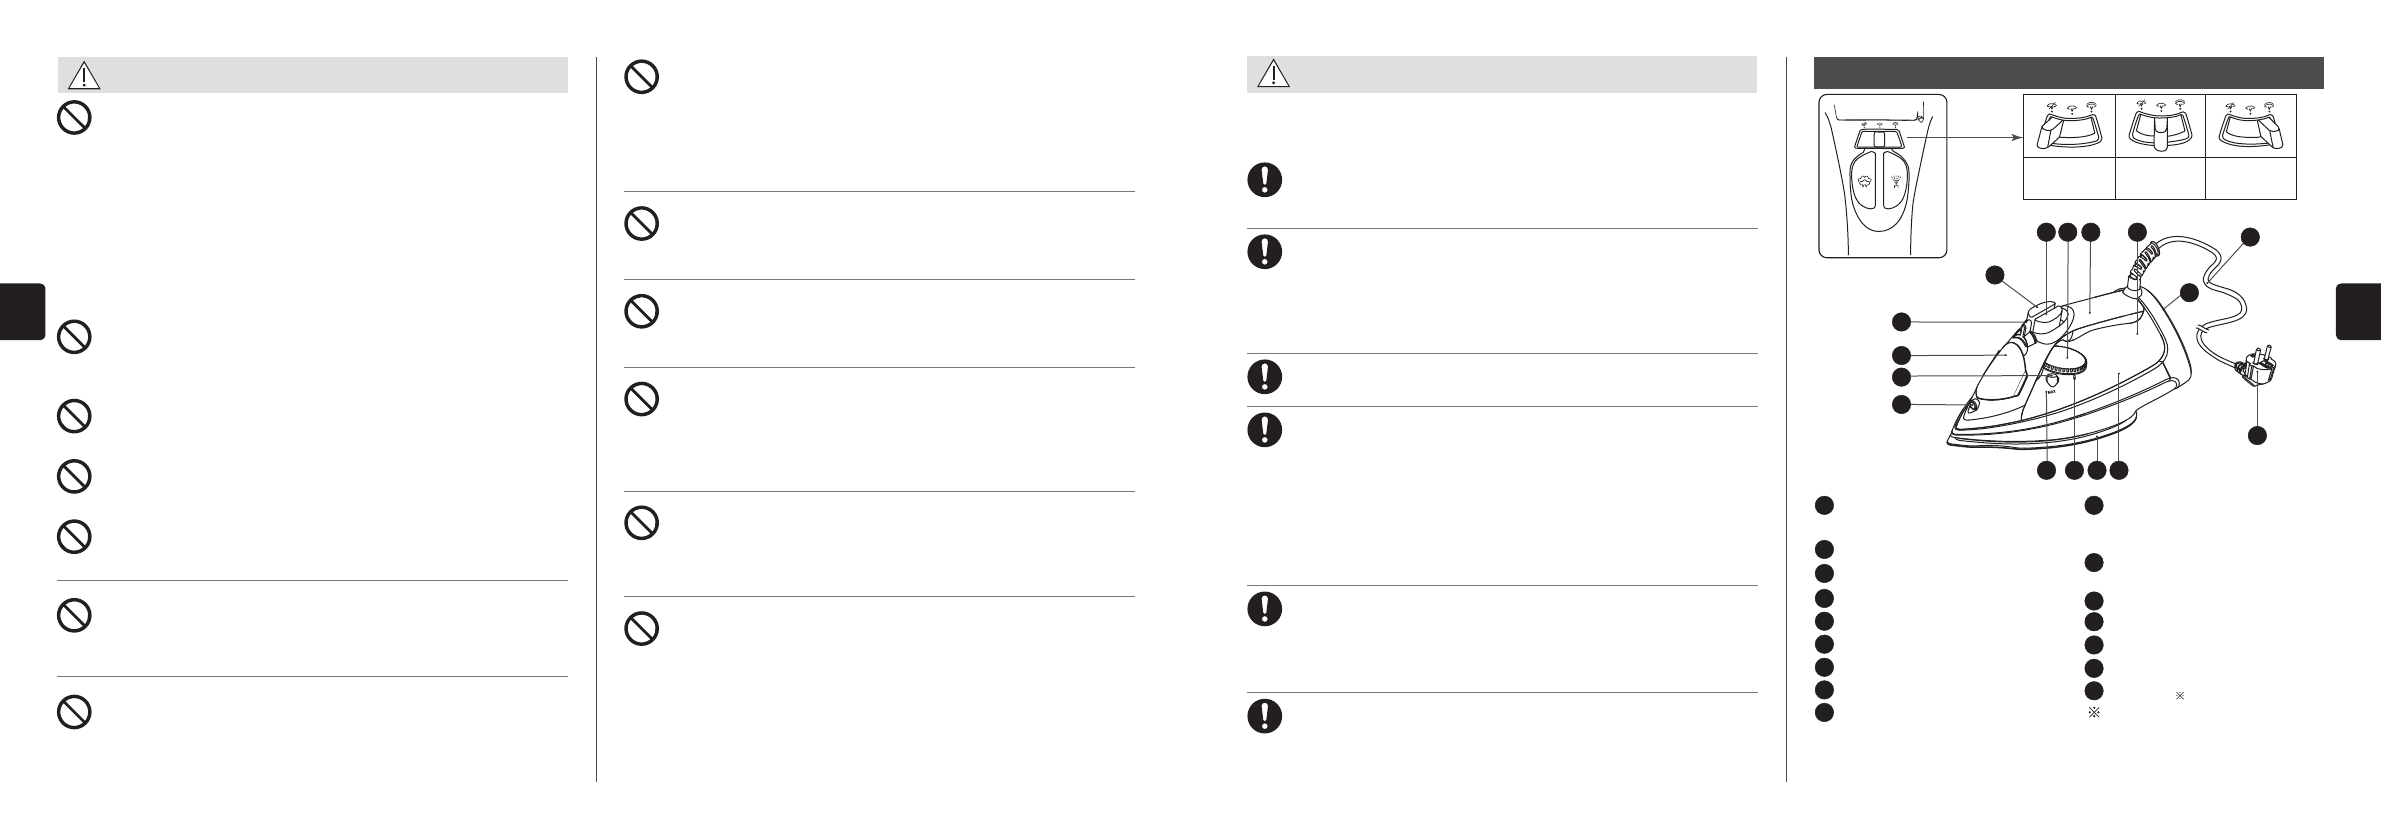
Task: Click the last exclamation mark symbol on the caution page
Action: 1264,716
